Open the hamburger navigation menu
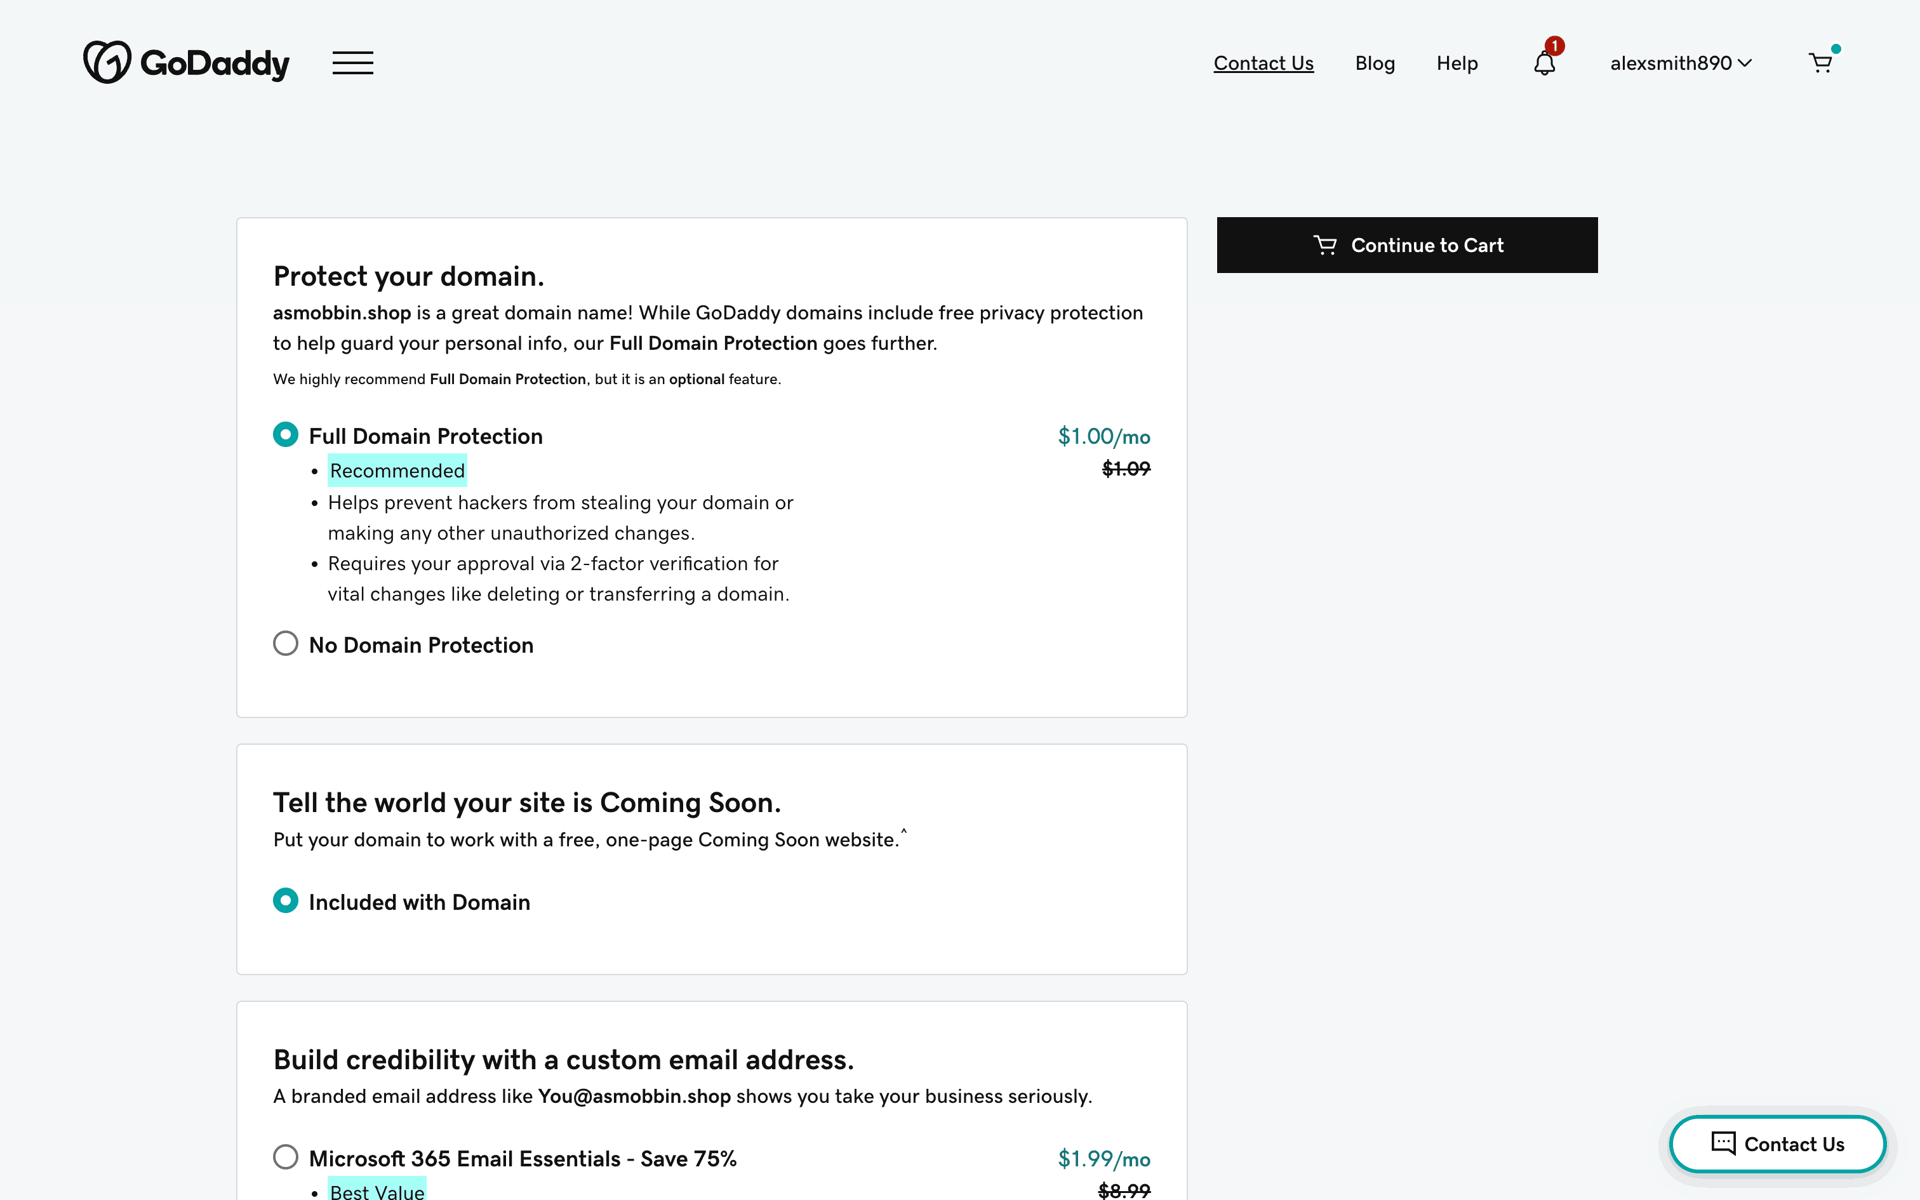 [x=353, y=63]
